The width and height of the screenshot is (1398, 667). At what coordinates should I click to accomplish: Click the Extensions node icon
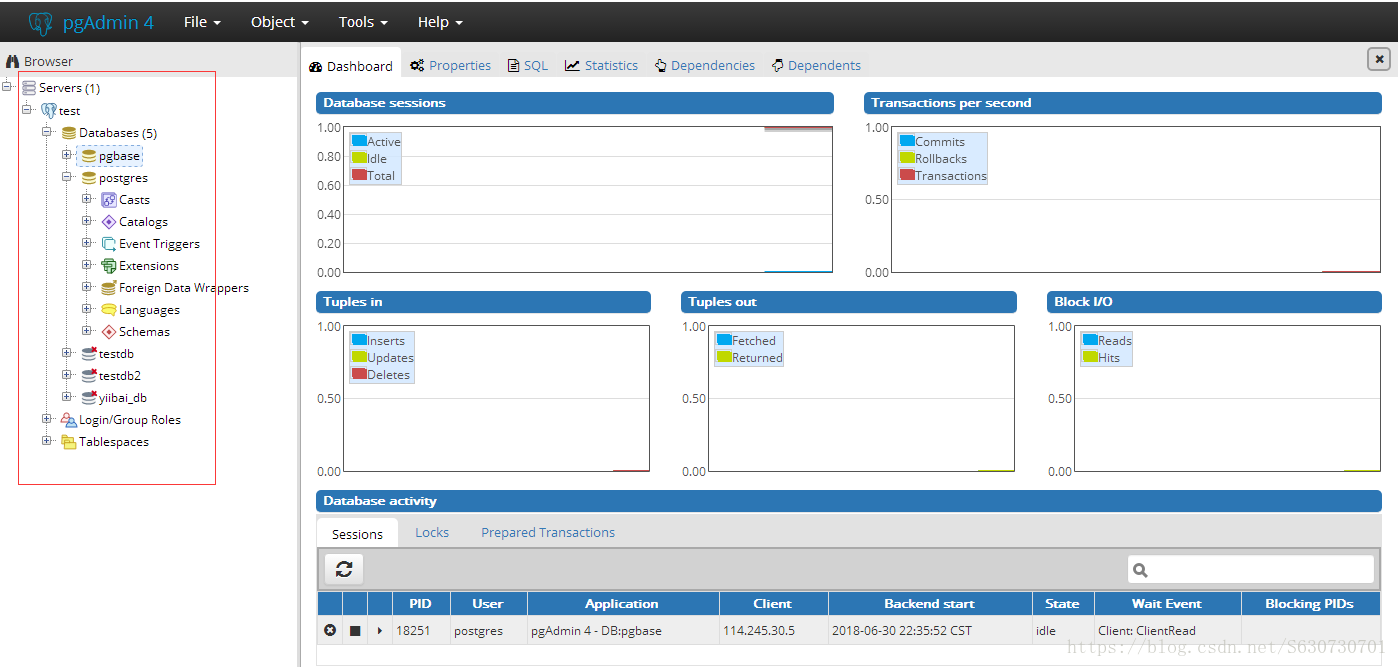coord(109,266)
